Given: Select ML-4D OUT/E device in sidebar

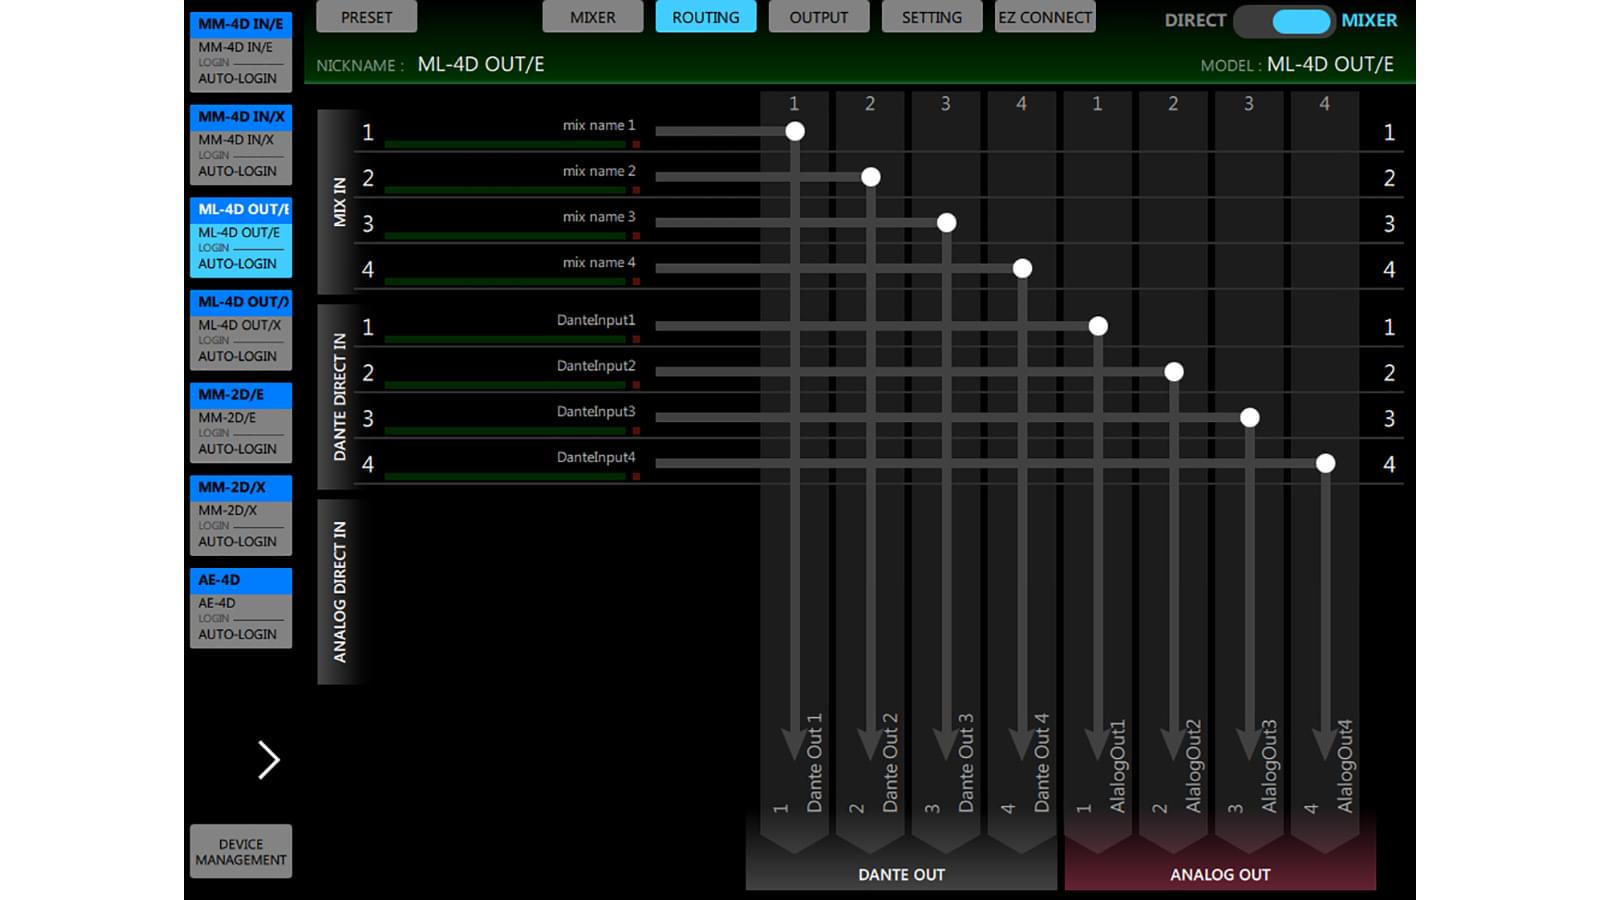Looking at the screenshot, I should [241, 237].
